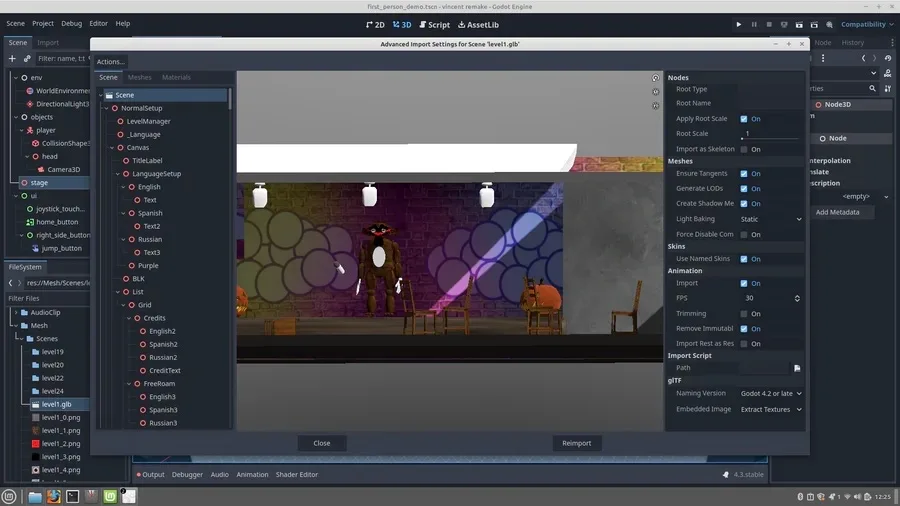Open the Inspector three-dot options menu

click(x=823, y=58)
